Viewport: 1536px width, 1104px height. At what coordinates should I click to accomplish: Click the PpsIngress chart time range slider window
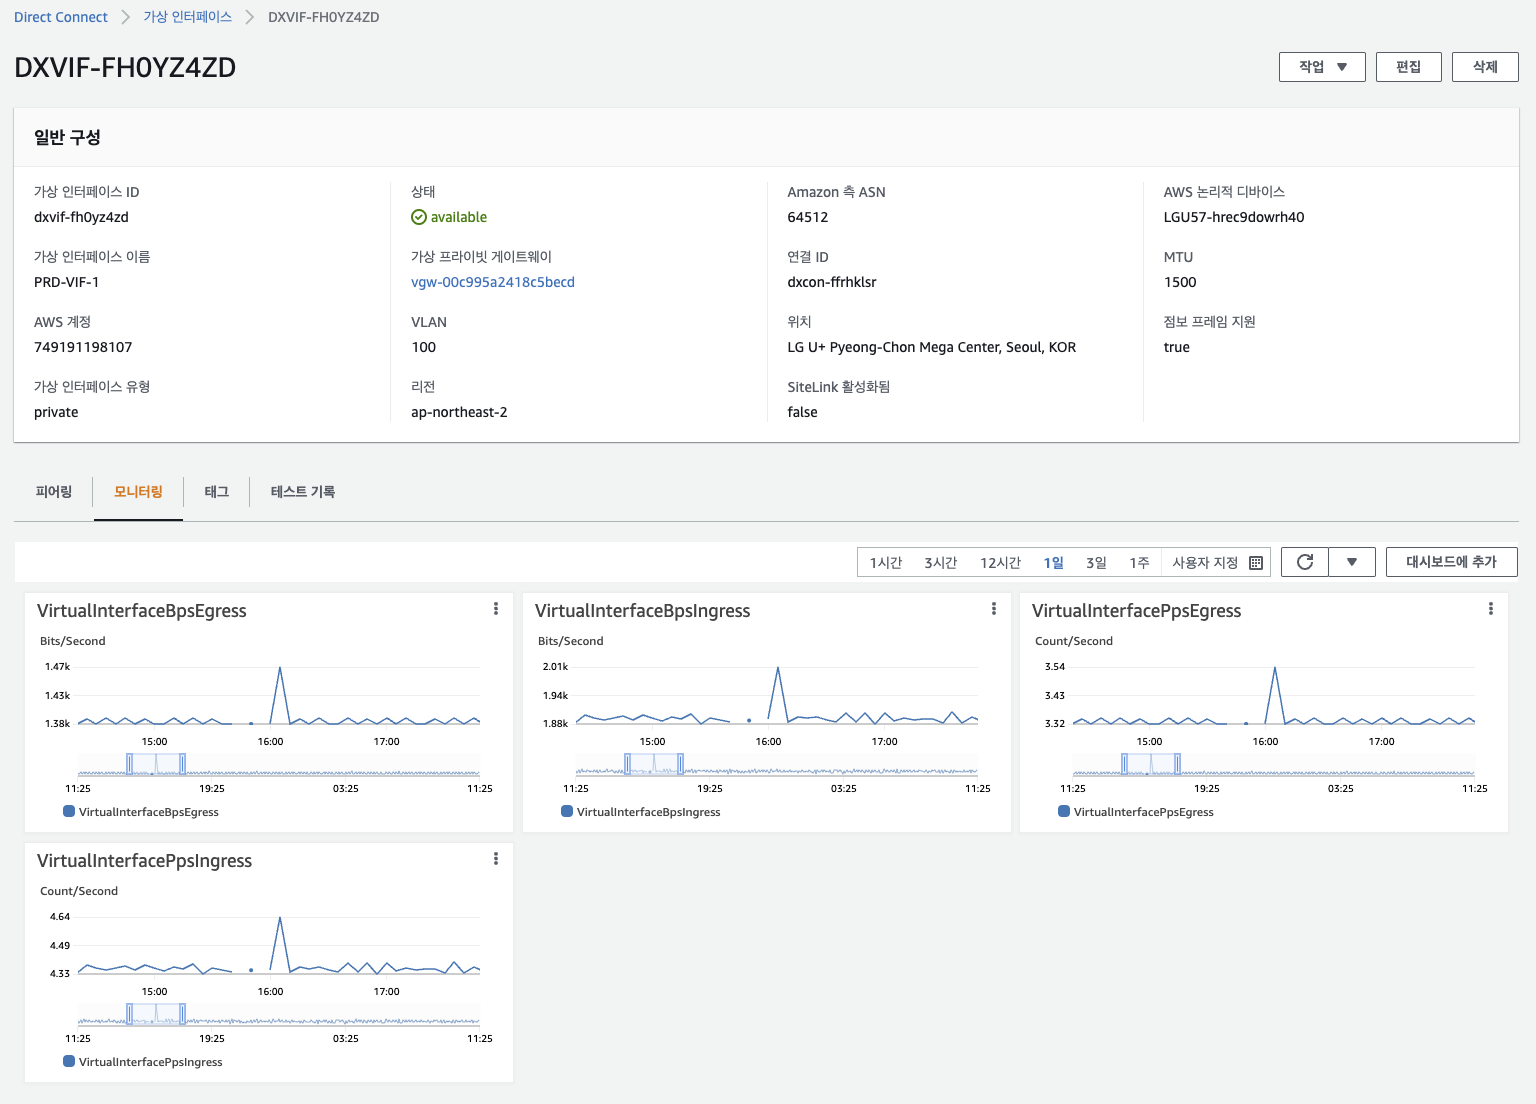[156, 1014]
